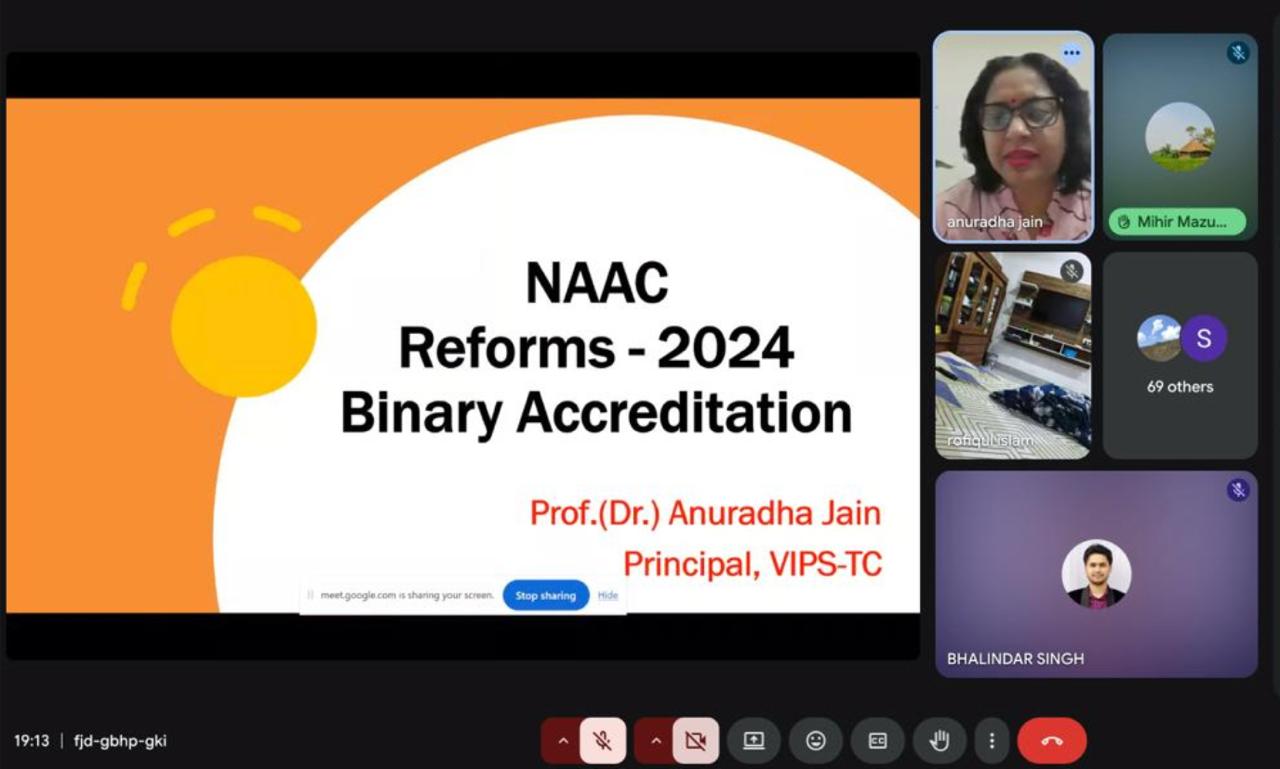This screenshot has width=1280, height=769.
Task: Click the drag handle on sharing notice
Action: click(310, 595)
